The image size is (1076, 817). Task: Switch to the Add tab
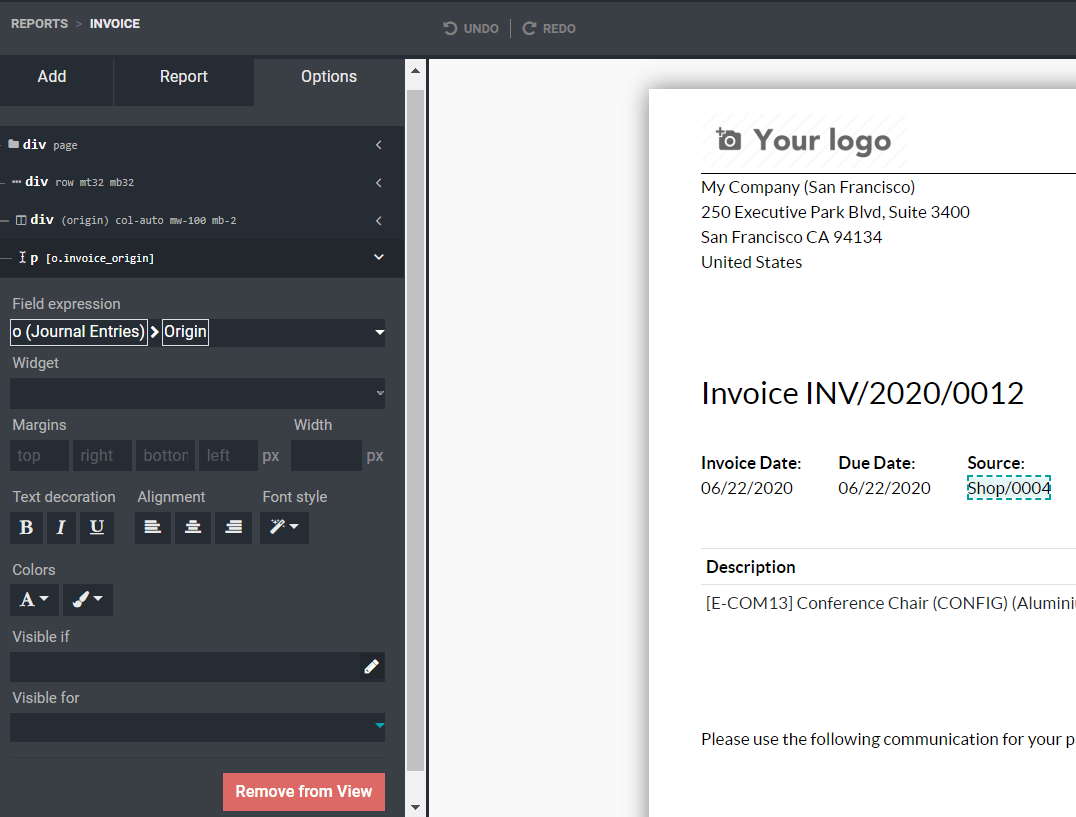(x=52, y=77)
